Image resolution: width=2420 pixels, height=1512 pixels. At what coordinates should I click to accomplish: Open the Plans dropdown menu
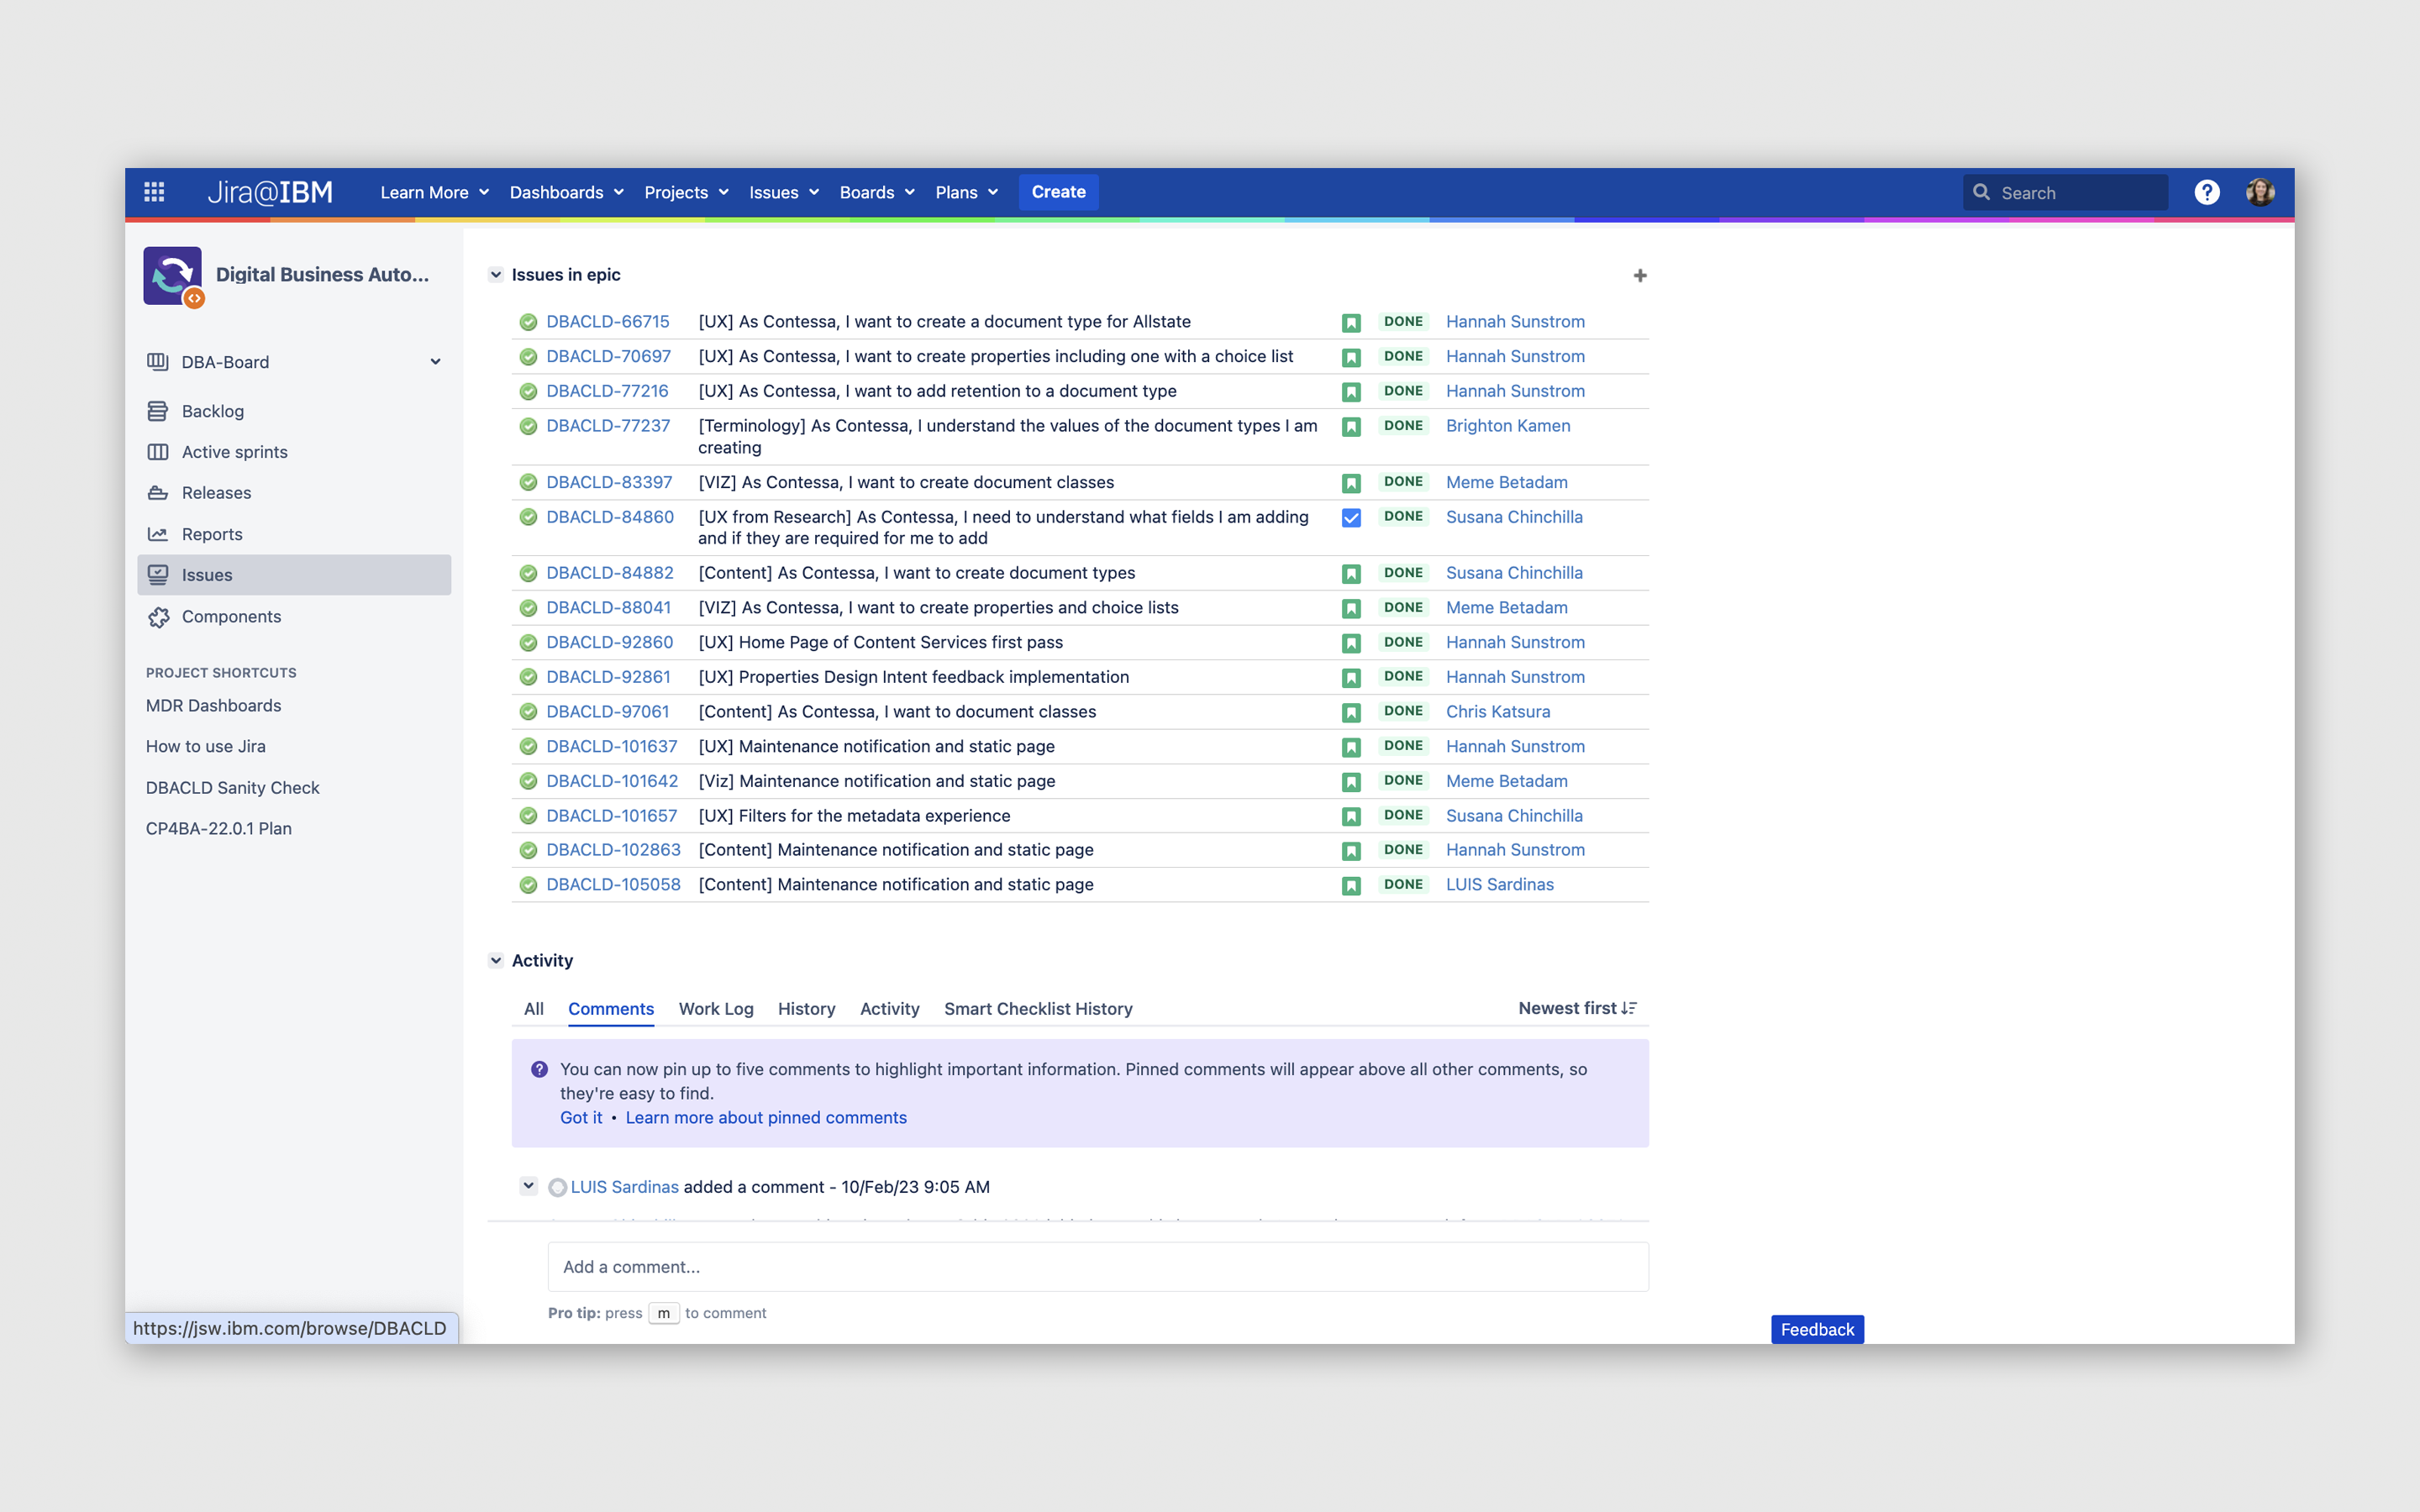click(x=966, y=192)
